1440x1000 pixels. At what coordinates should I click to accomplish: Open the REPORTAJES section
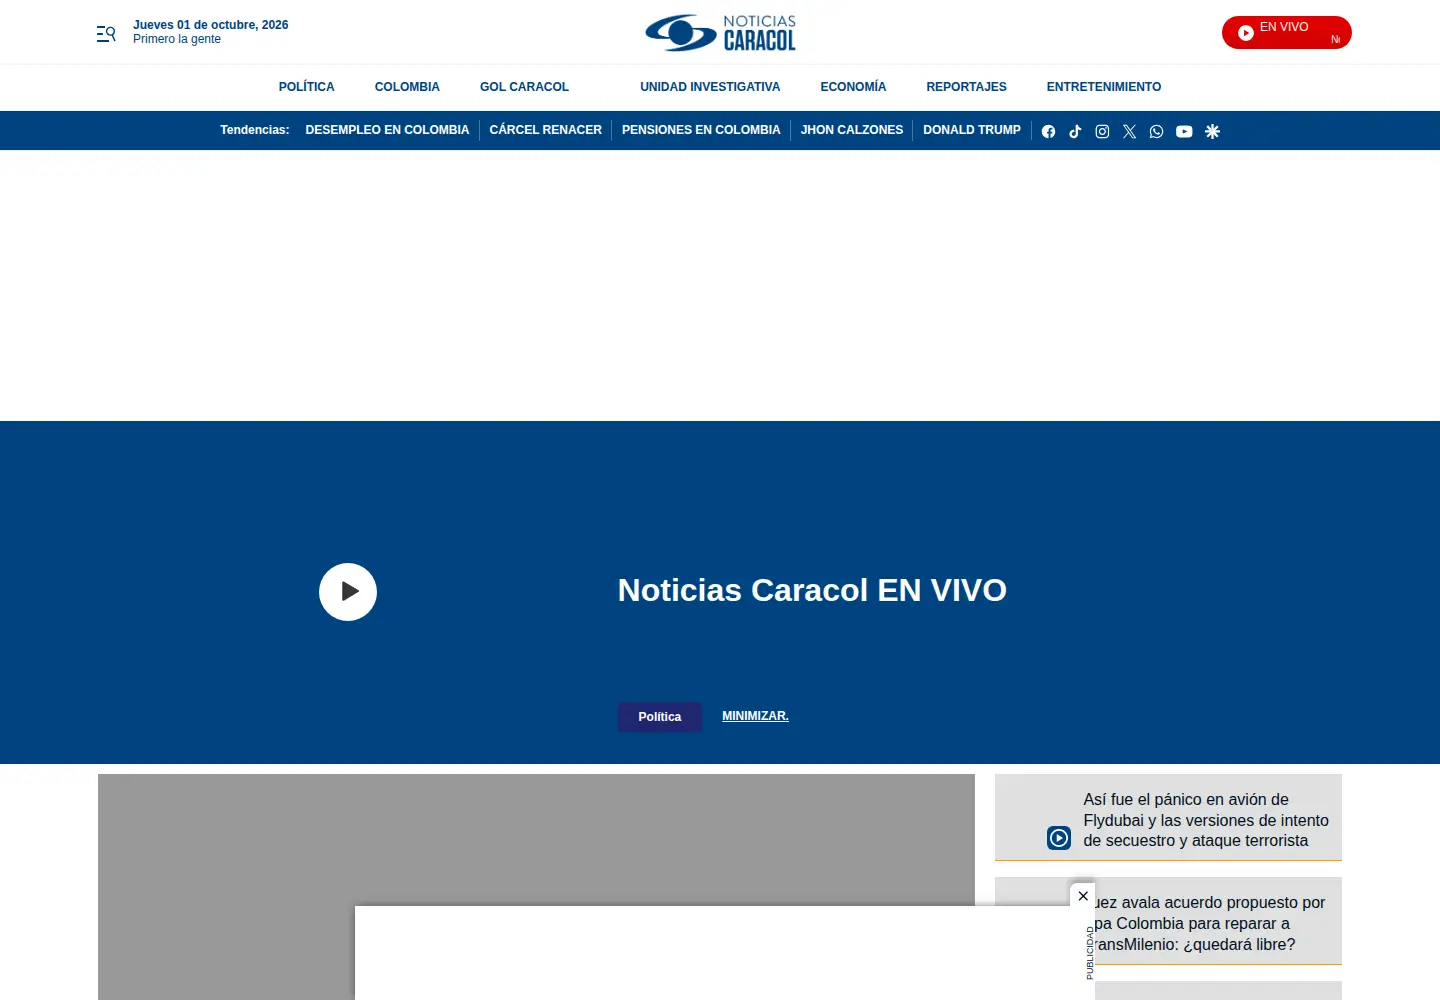(x=966, y=87)
